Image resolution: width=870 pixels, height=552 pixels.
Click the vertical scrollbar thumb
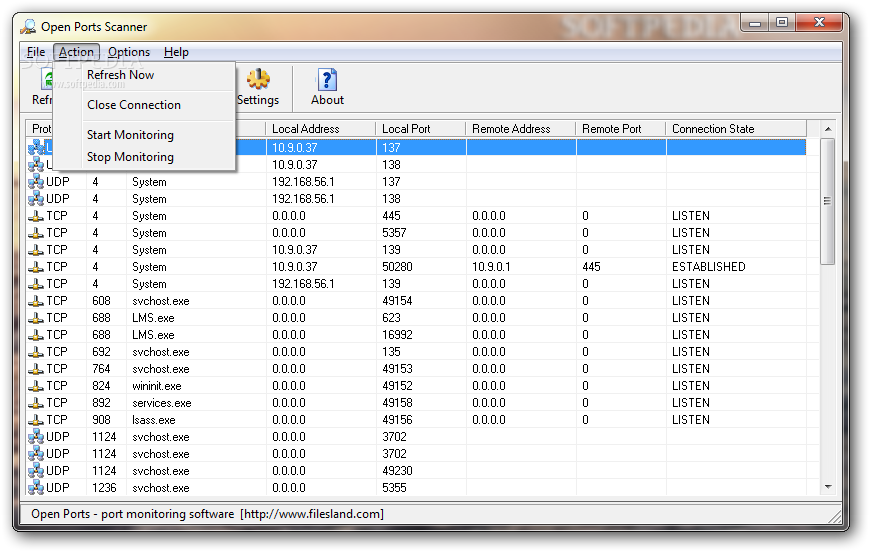828,201
